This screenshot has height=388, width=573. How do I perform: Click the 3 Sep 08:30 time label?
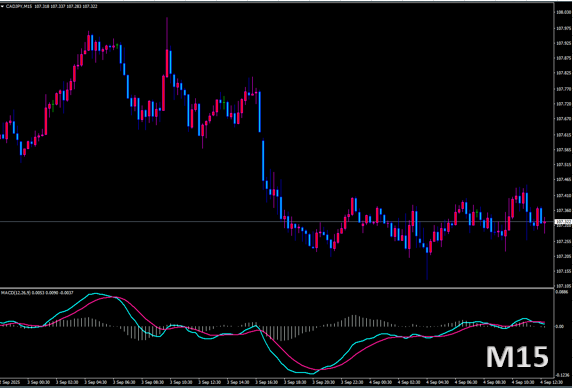click(153, 382)
